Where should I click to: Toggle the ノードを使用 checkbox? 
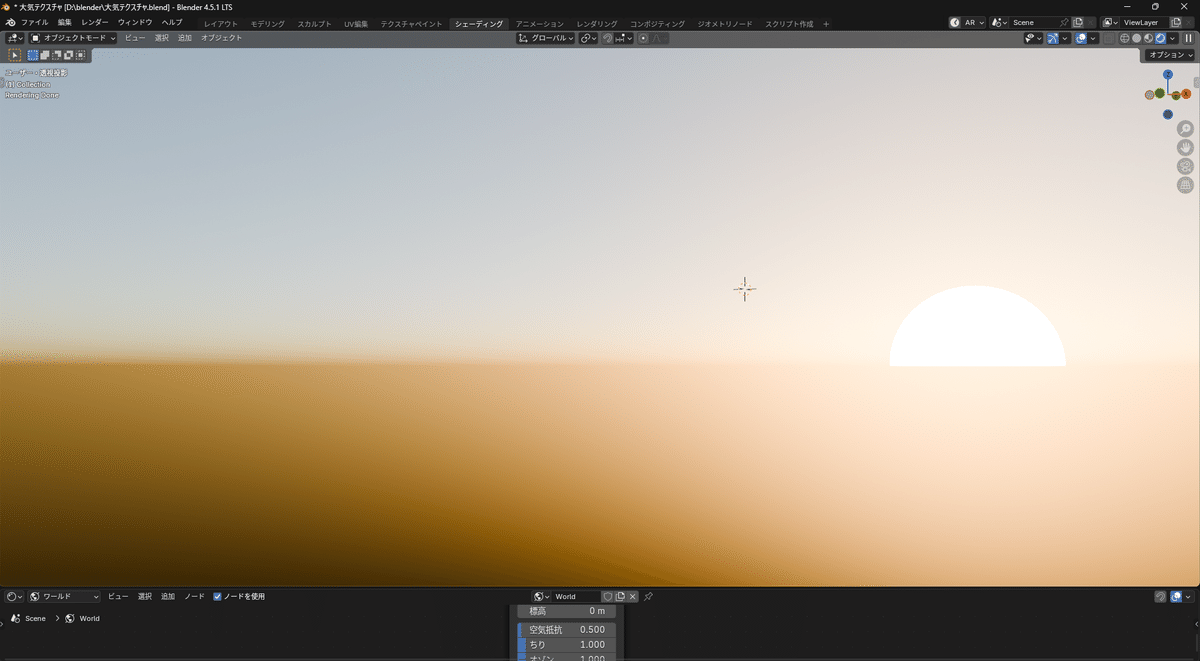click(x=217, y=597)
